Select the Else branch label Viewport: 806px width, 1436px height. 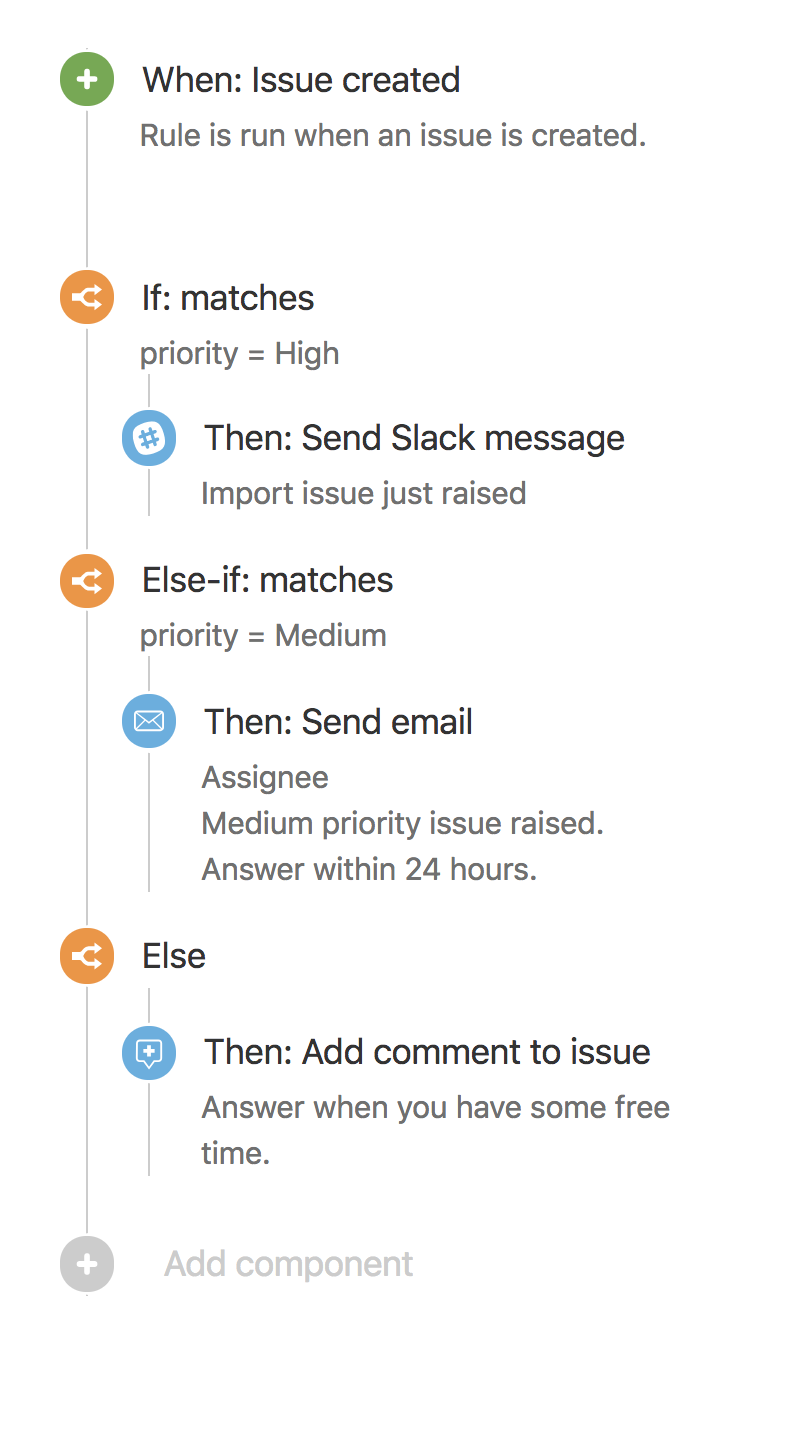[174, 956]
